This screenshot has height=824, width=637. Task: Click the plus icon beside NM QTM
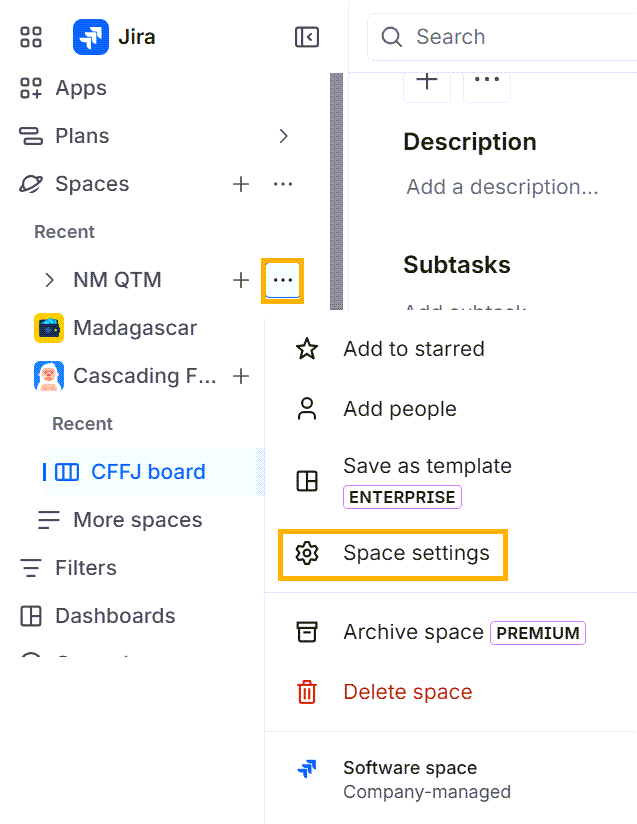241,280
